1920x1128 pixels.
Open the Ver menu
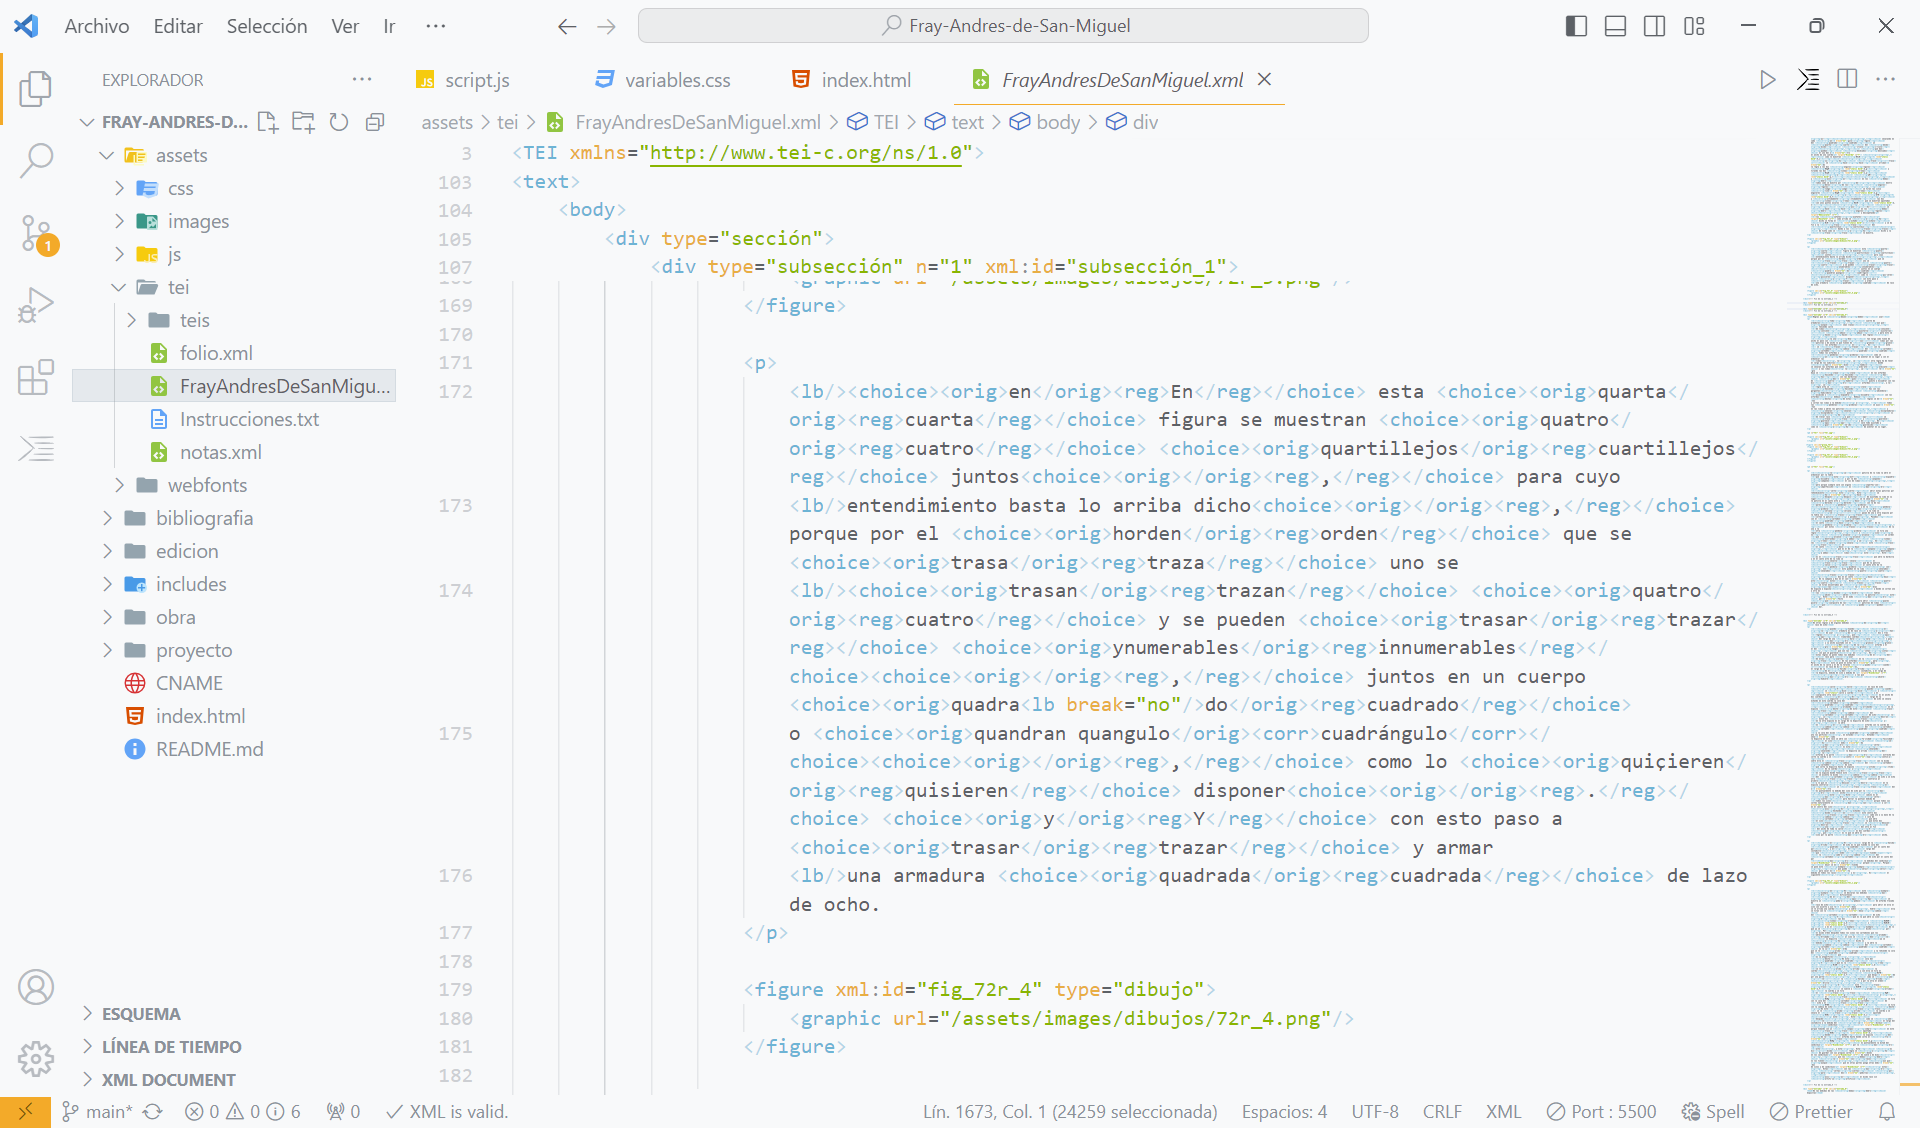pyautogui.click(x=345, y=26)
